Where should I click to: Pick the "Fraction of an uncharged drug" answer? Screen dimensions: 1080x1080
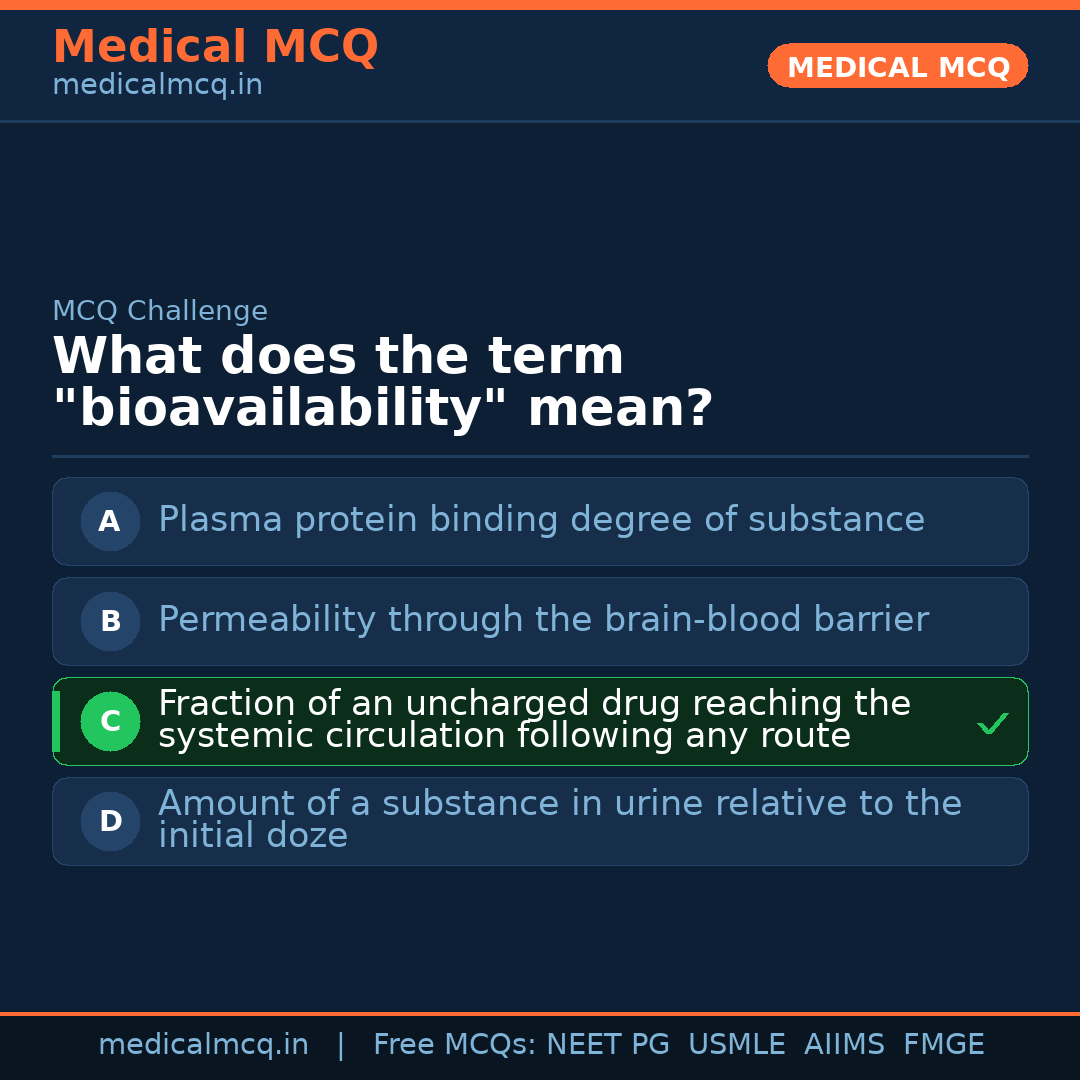pos(534,720)
